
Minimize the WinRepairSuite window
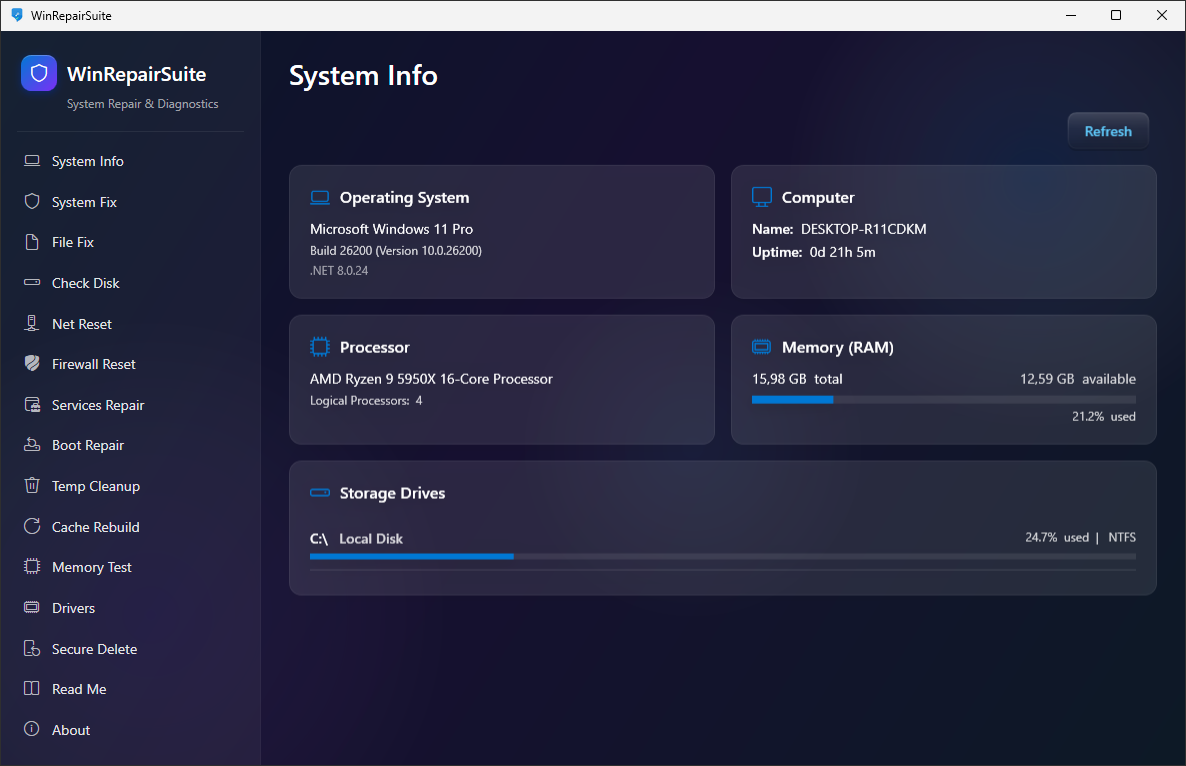click(1071, 15)
